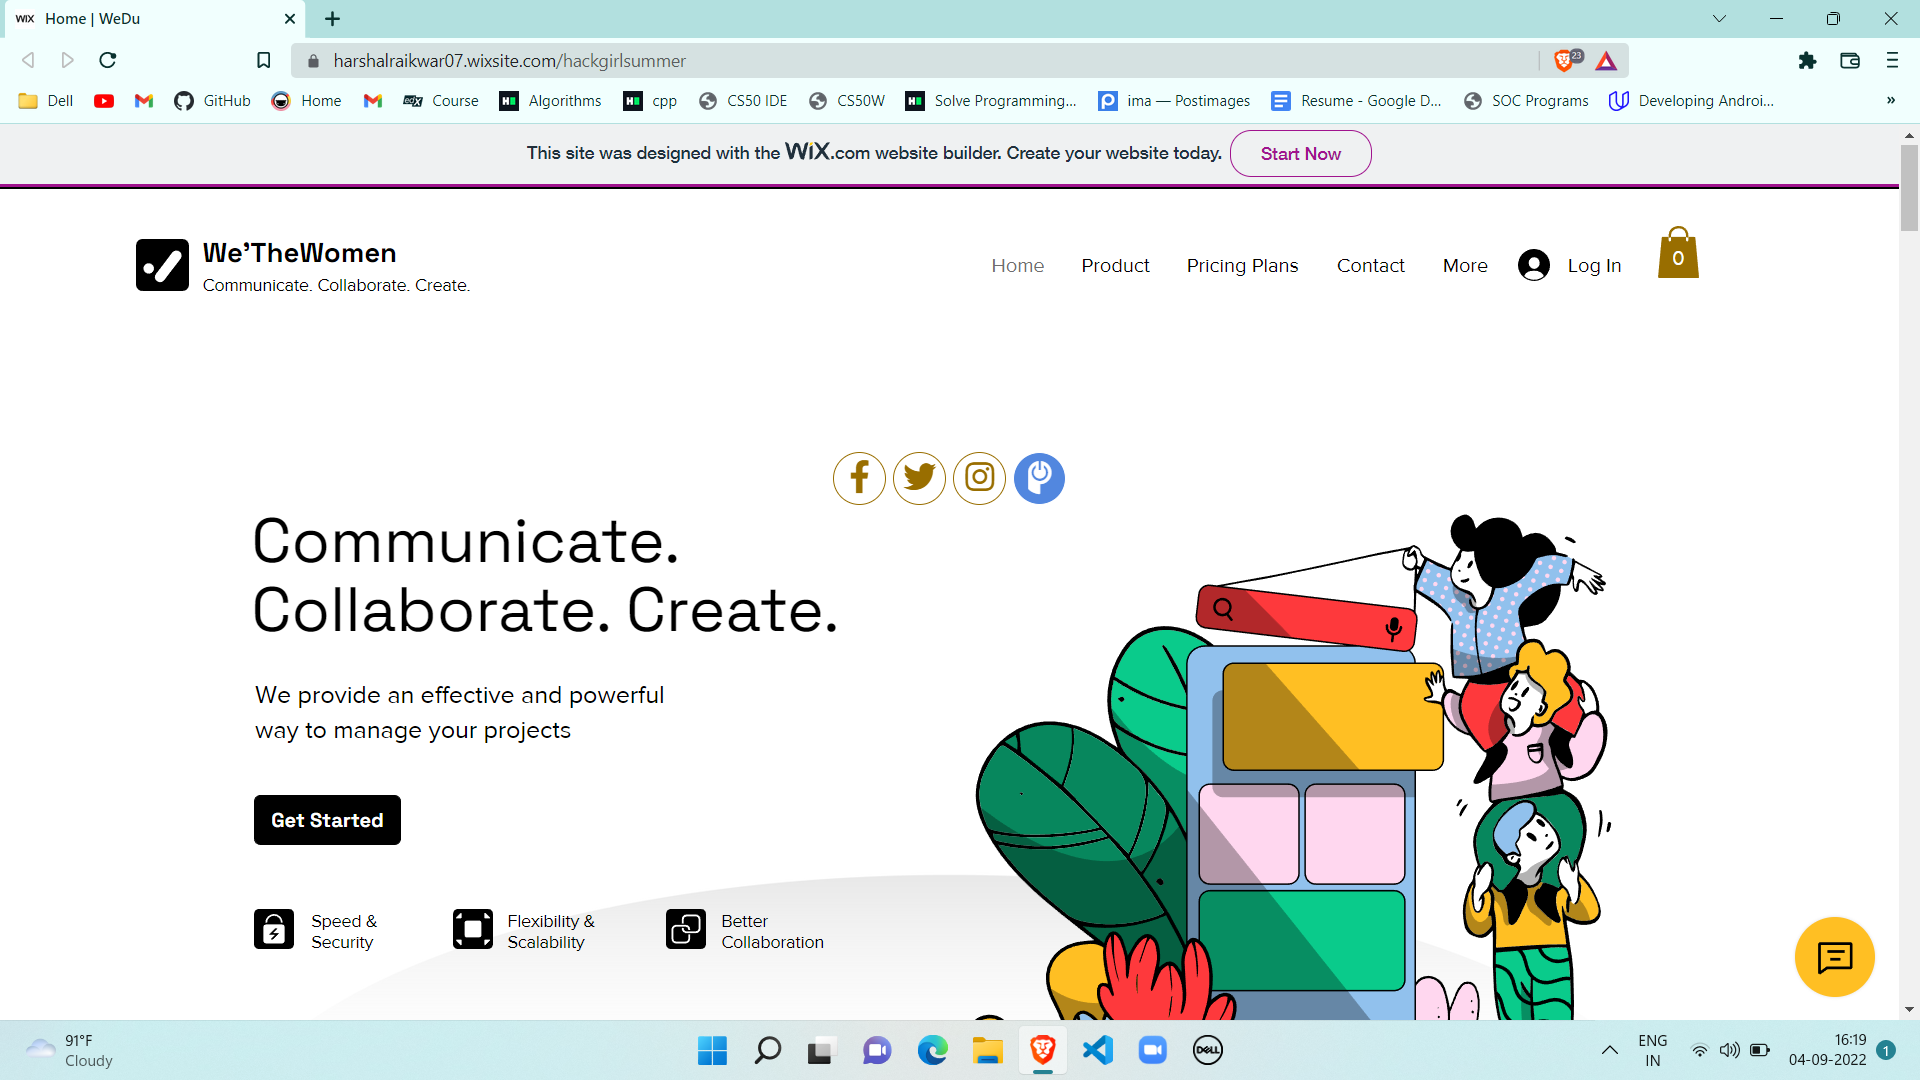Click the Start Now Wix button

point(1300,154)
